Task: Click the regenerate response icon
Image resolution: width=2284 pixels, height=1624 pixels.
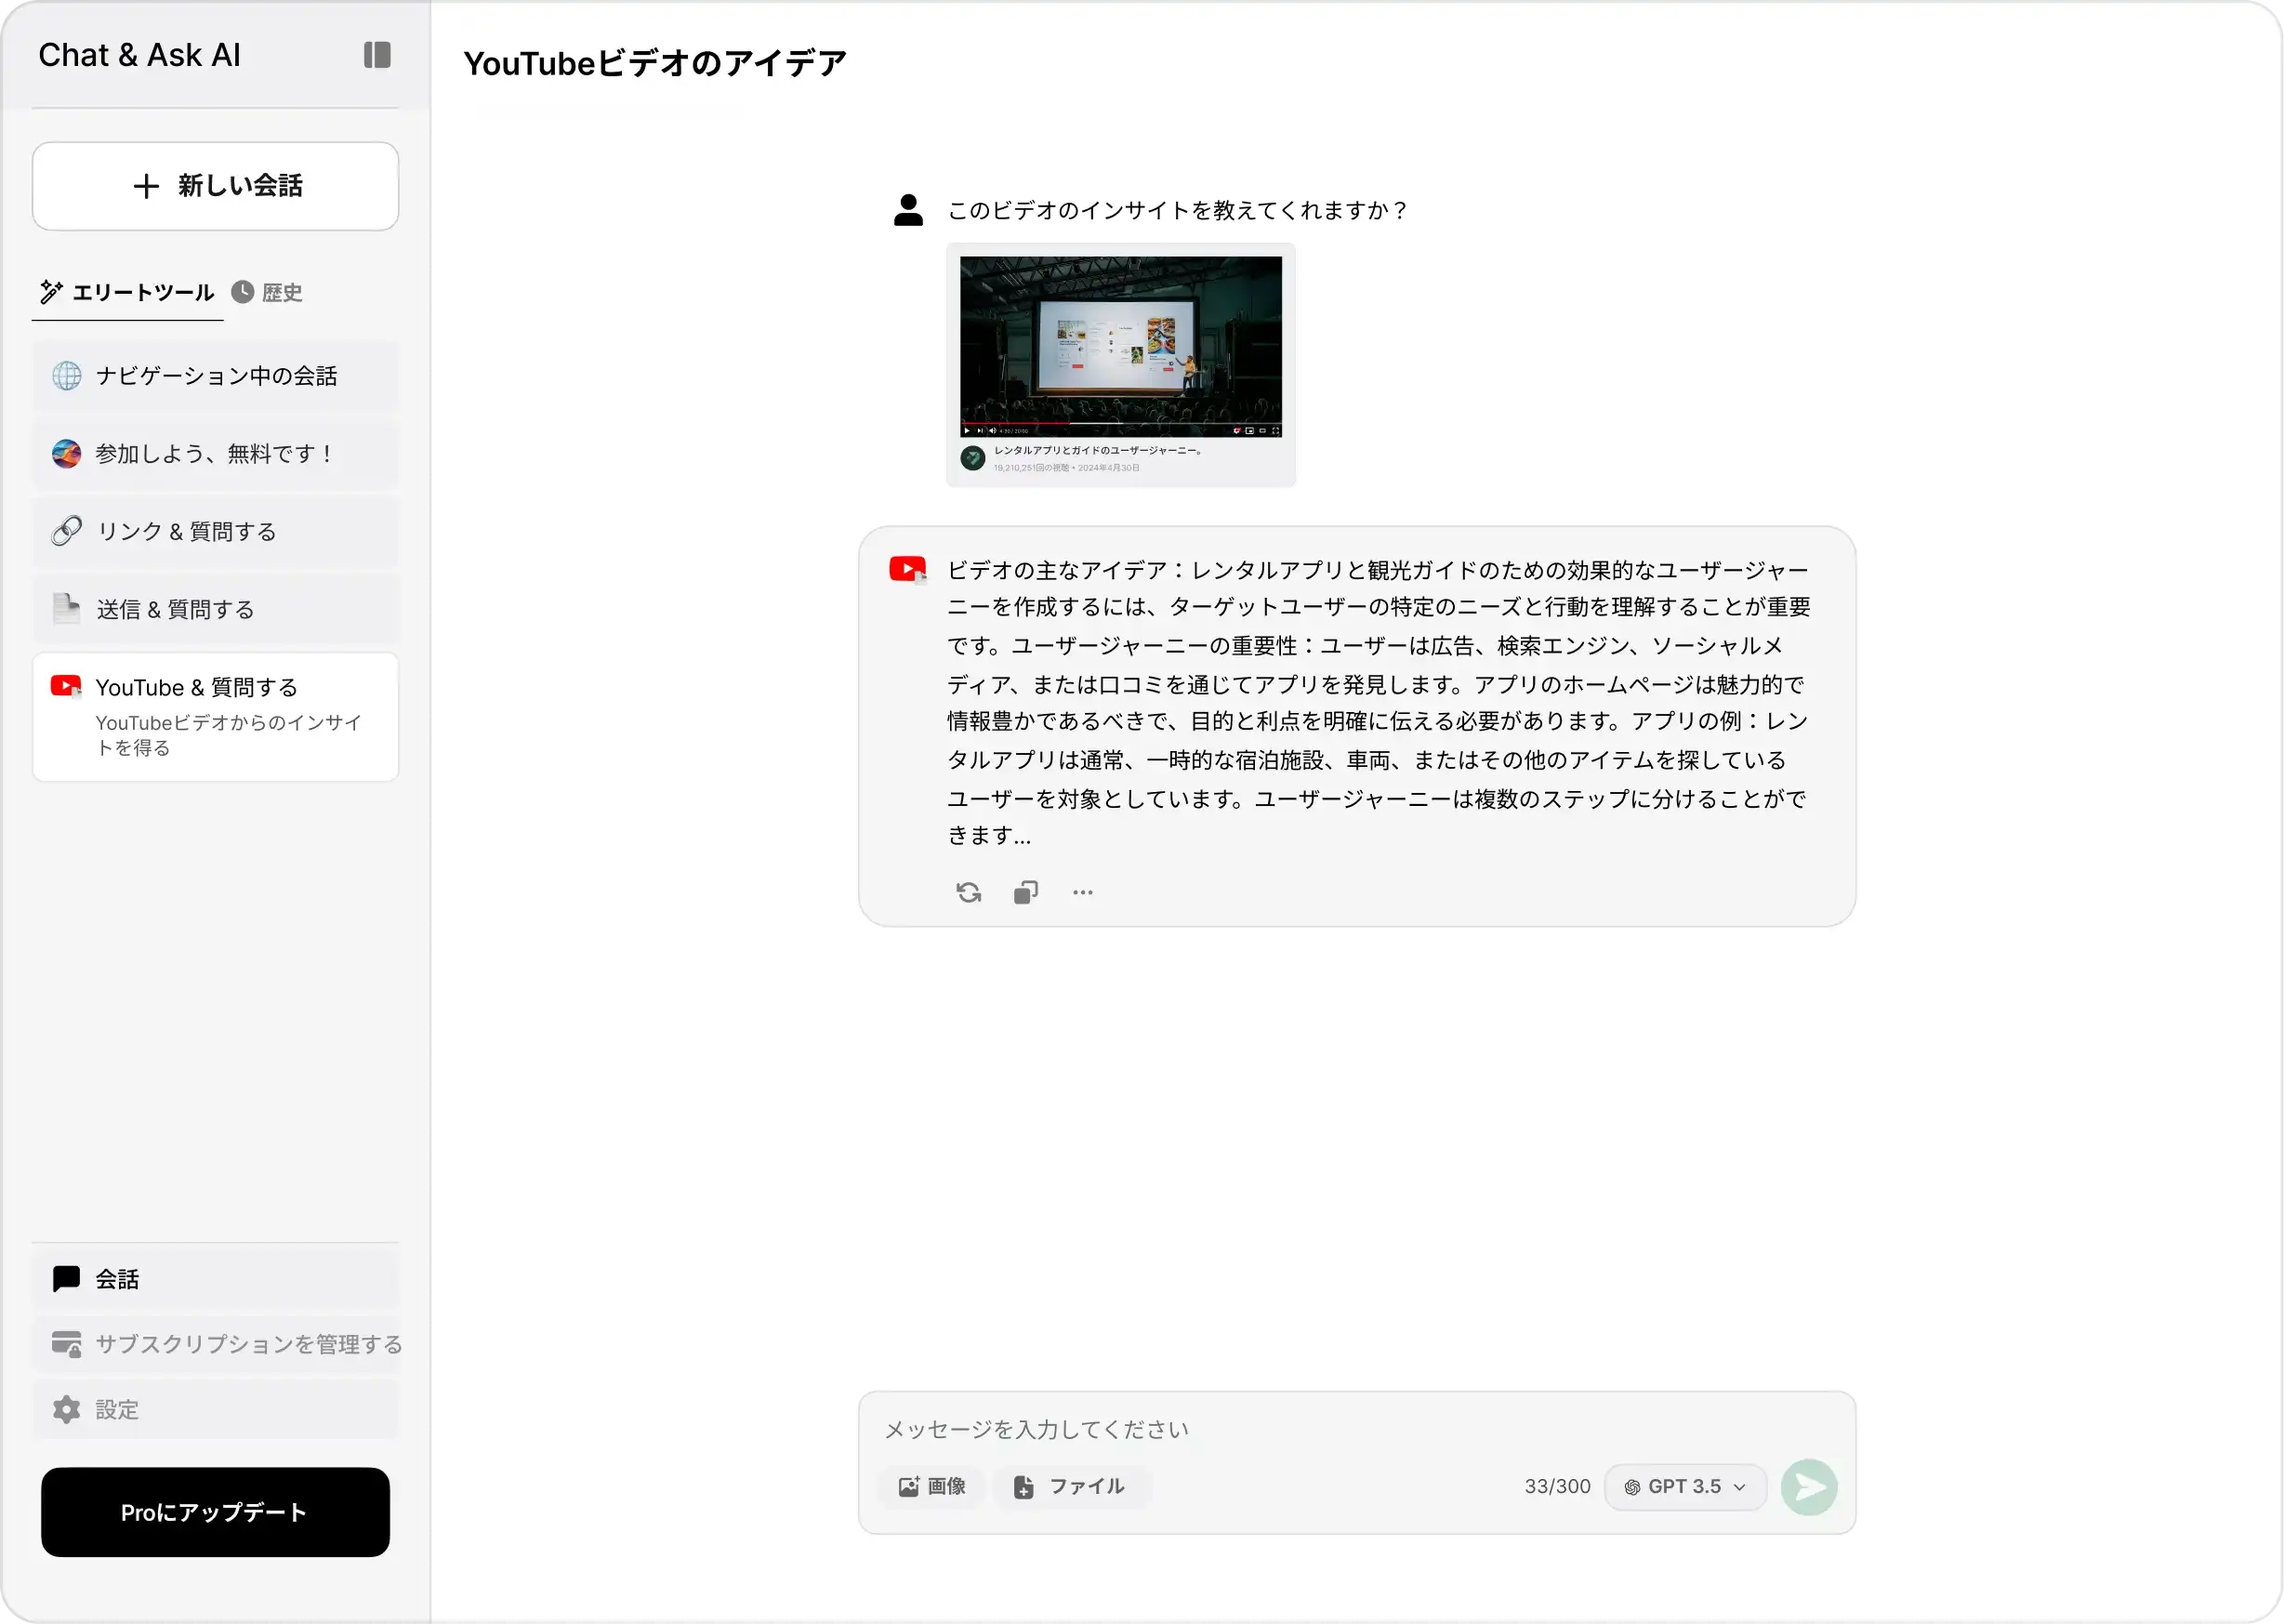Action: tap(968, 892)
